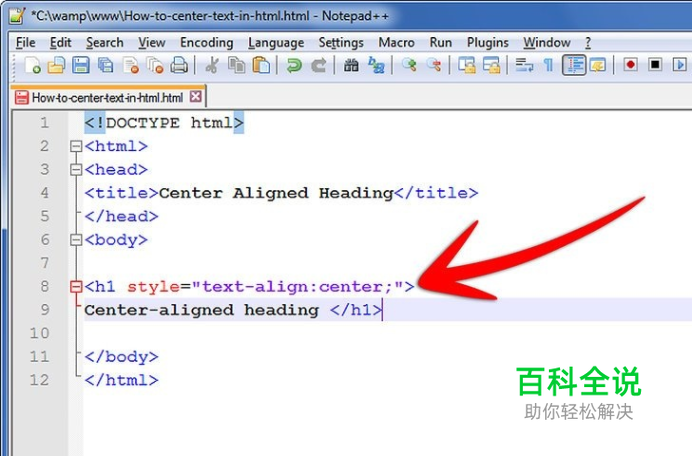692x456 pixels.
Task: Click line number 12 in the margin
Action: (x=39, y=380)
